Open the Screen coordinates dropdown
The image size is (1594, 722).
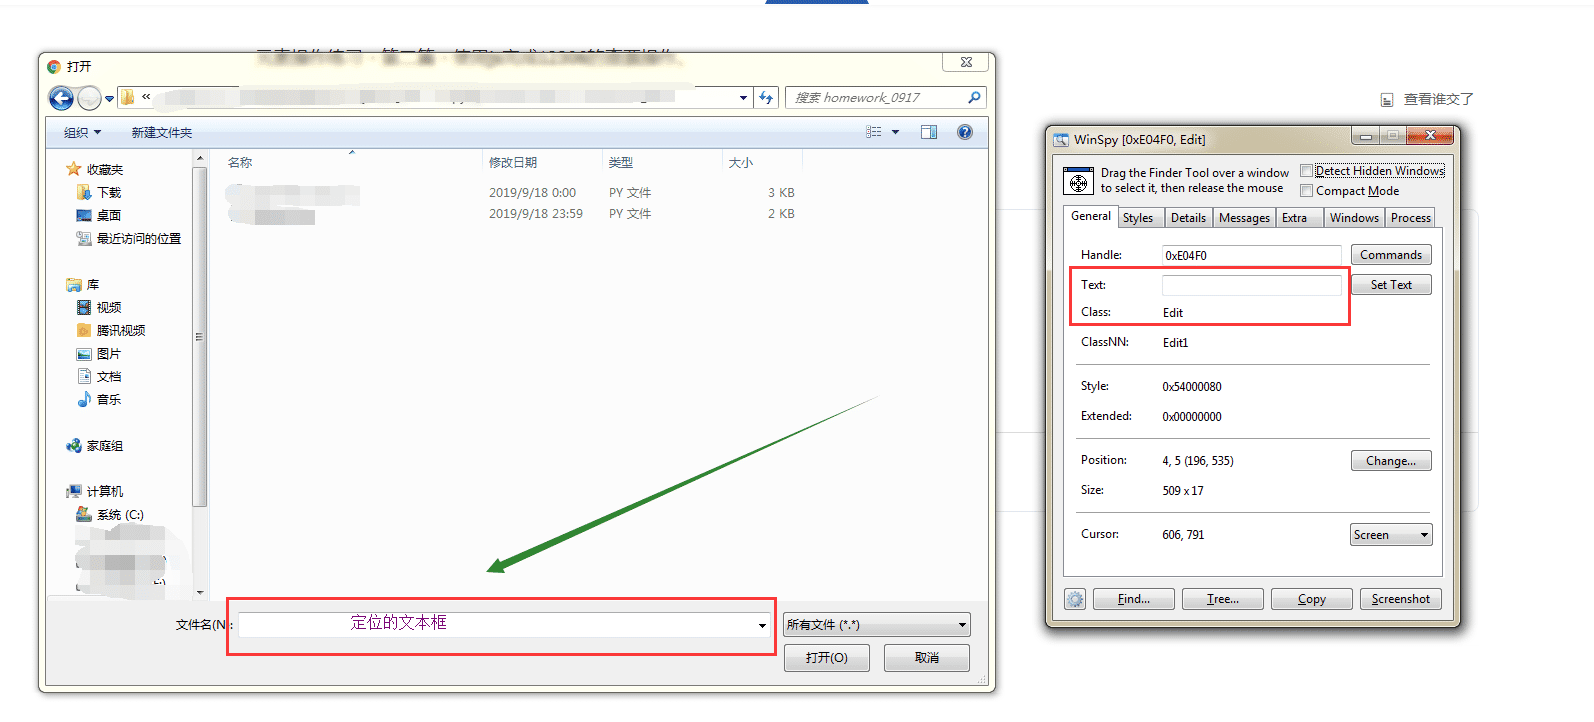point(1391,535)
